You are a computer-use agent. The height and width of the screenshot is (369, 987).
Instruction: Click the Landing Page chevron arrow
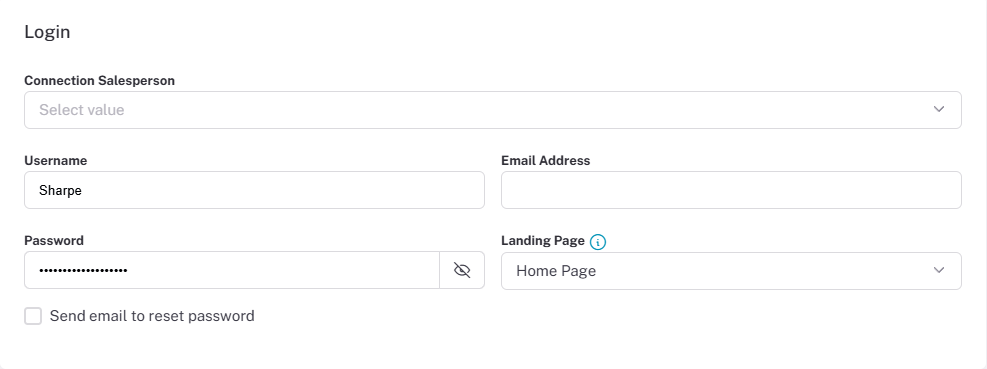click(939, 271)
